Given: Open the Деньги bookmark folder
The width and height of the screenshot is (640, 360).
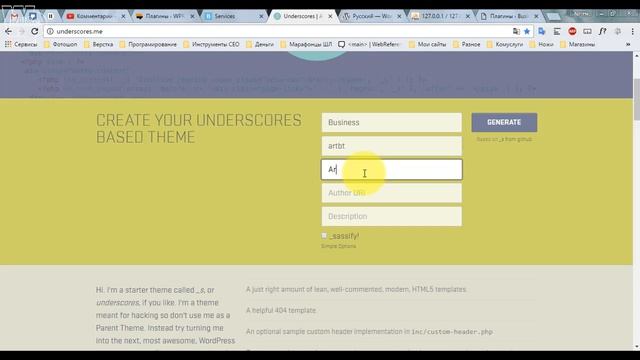Looking at the screenshot, I should (260, 44).
